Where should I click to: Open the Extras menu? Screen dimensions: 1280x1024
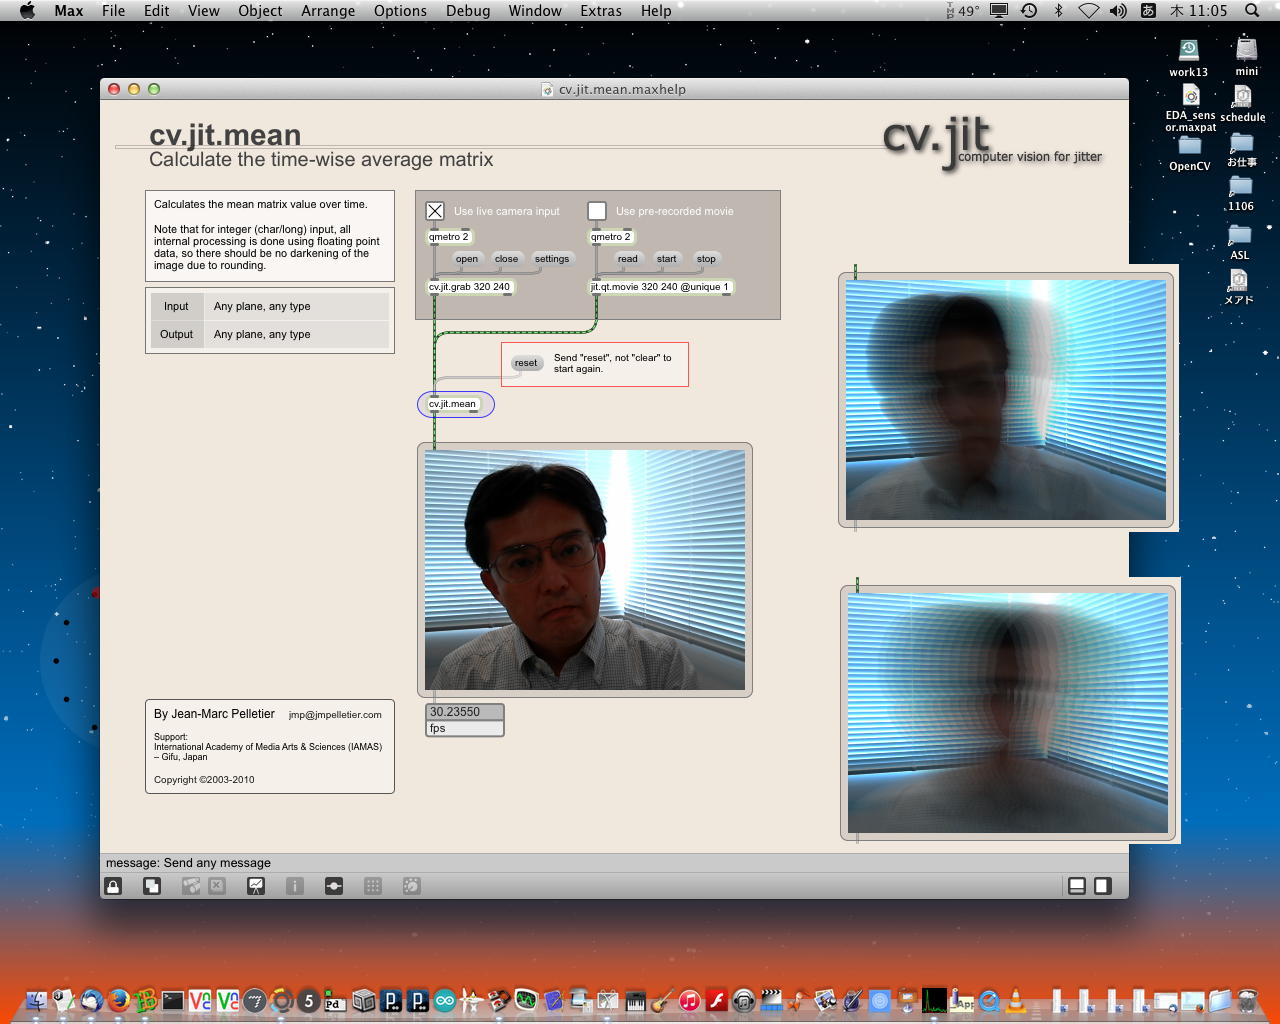601,10
